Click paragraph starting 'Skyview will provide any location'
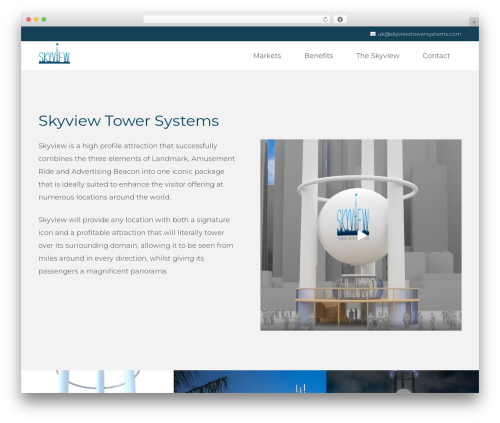Screen dimensions: 500x423 tap(136, 245)
